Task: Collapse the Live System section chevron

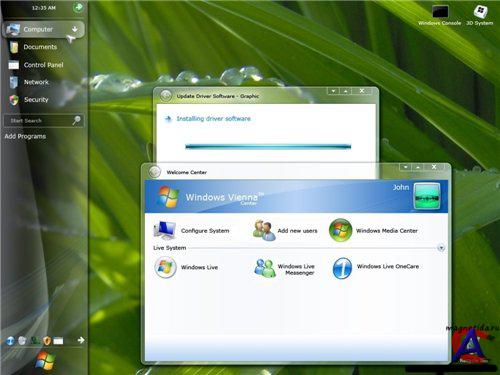Action: pos(441,248)
